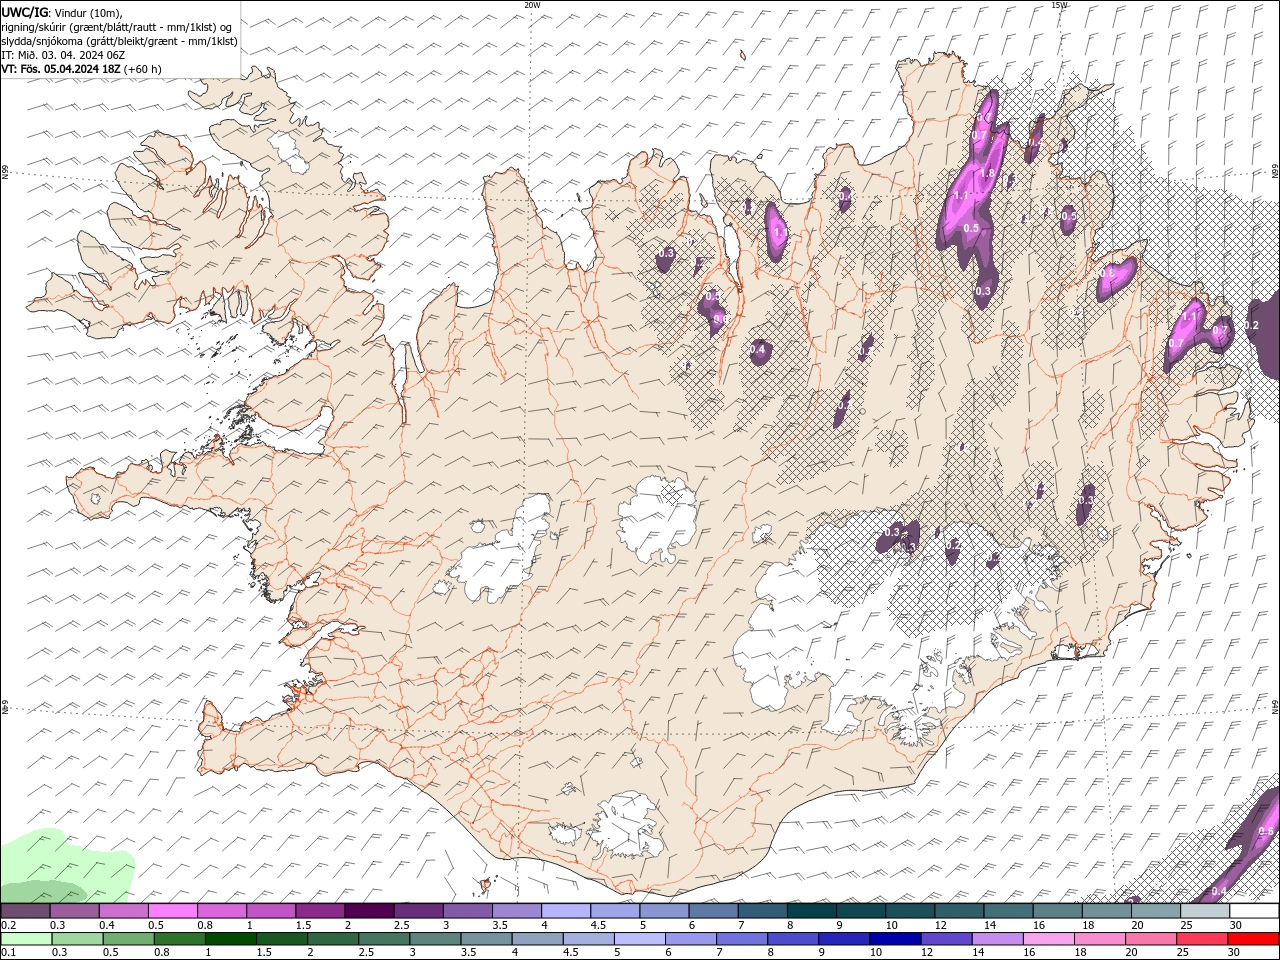Click the '20W' longitude label

pyautogui.click(x=532, y=5)
